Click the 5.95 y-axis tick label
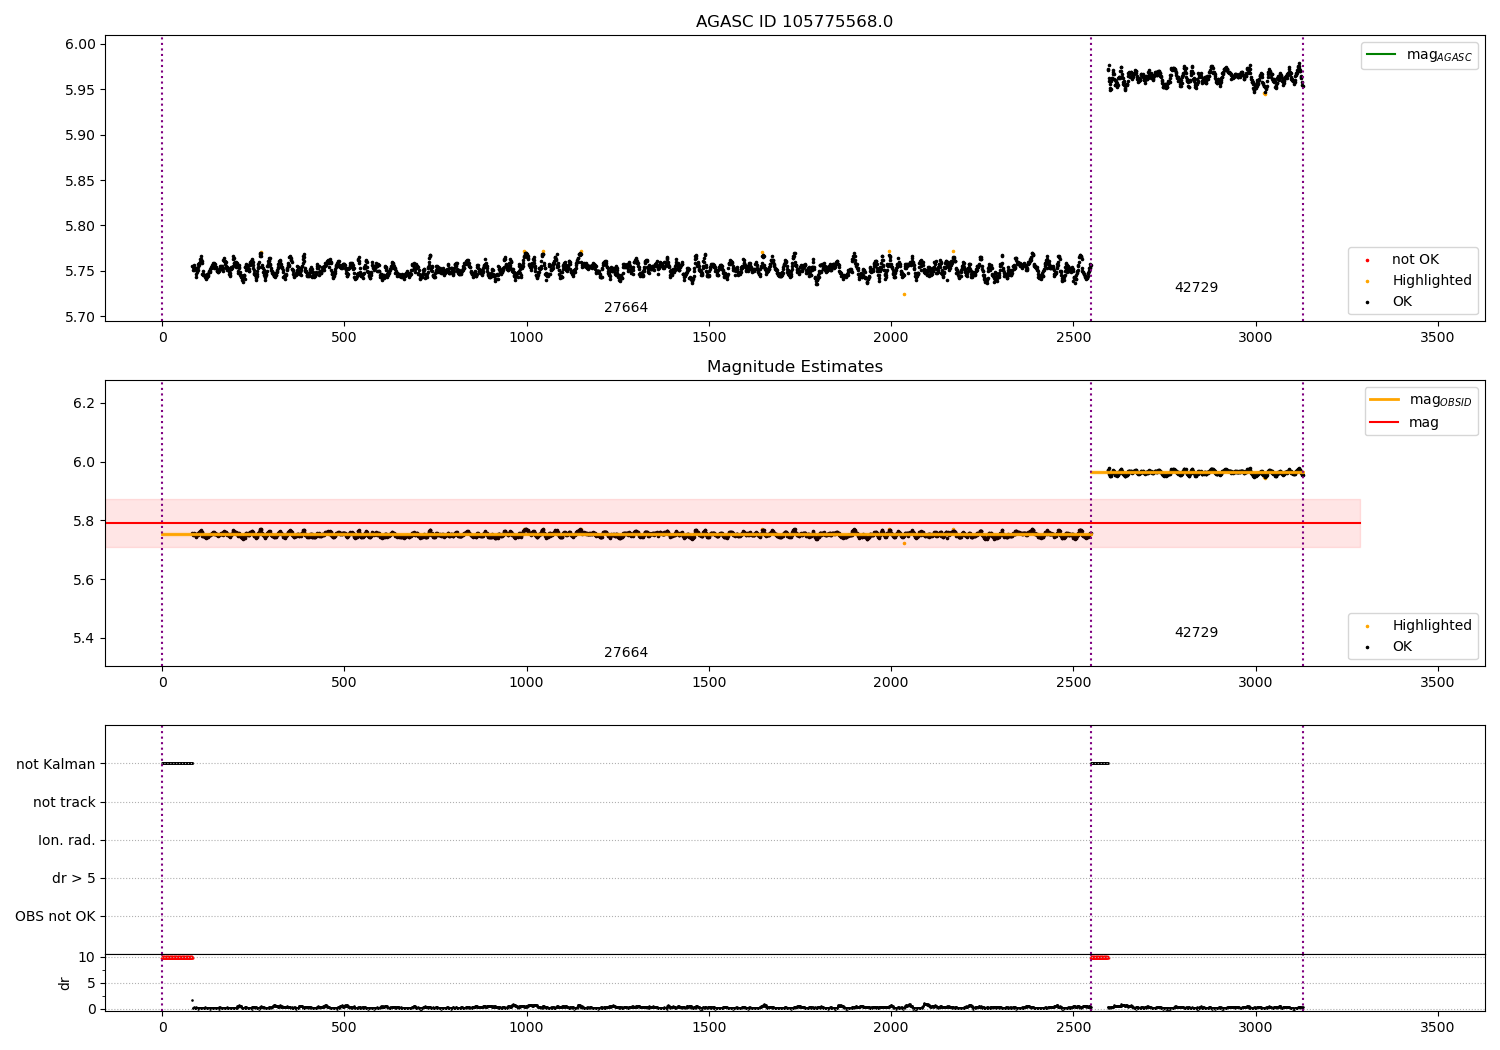The image size is (1500, 1050). 80,90
